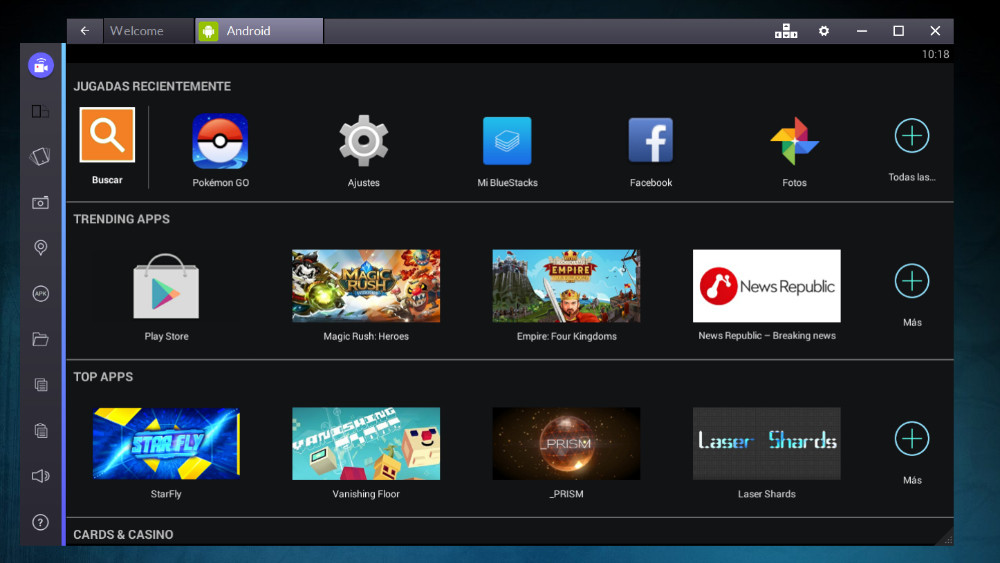The height and width of the screenshot is (563, 1000).
Task: Click the JUGADAS RECIENTEMENTE heading
Action: click(x=152, y=86)
